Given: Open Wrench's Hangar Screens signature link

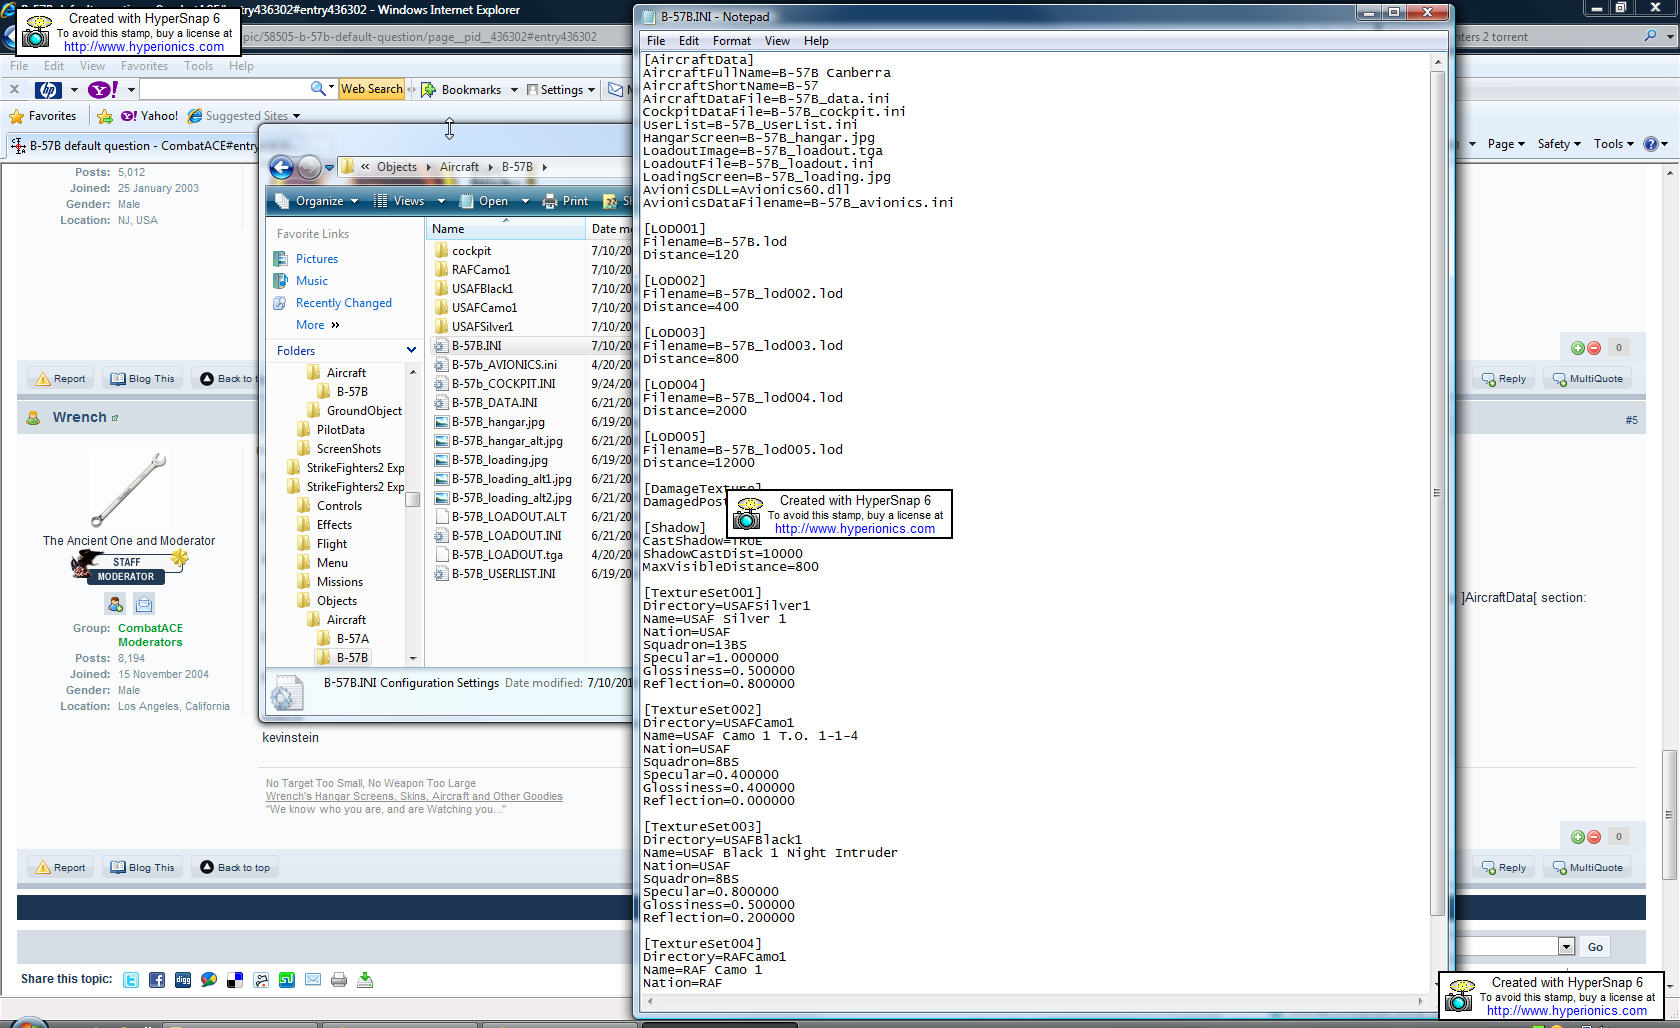Looking at the screenshot, I should click(x=414, y=797).
